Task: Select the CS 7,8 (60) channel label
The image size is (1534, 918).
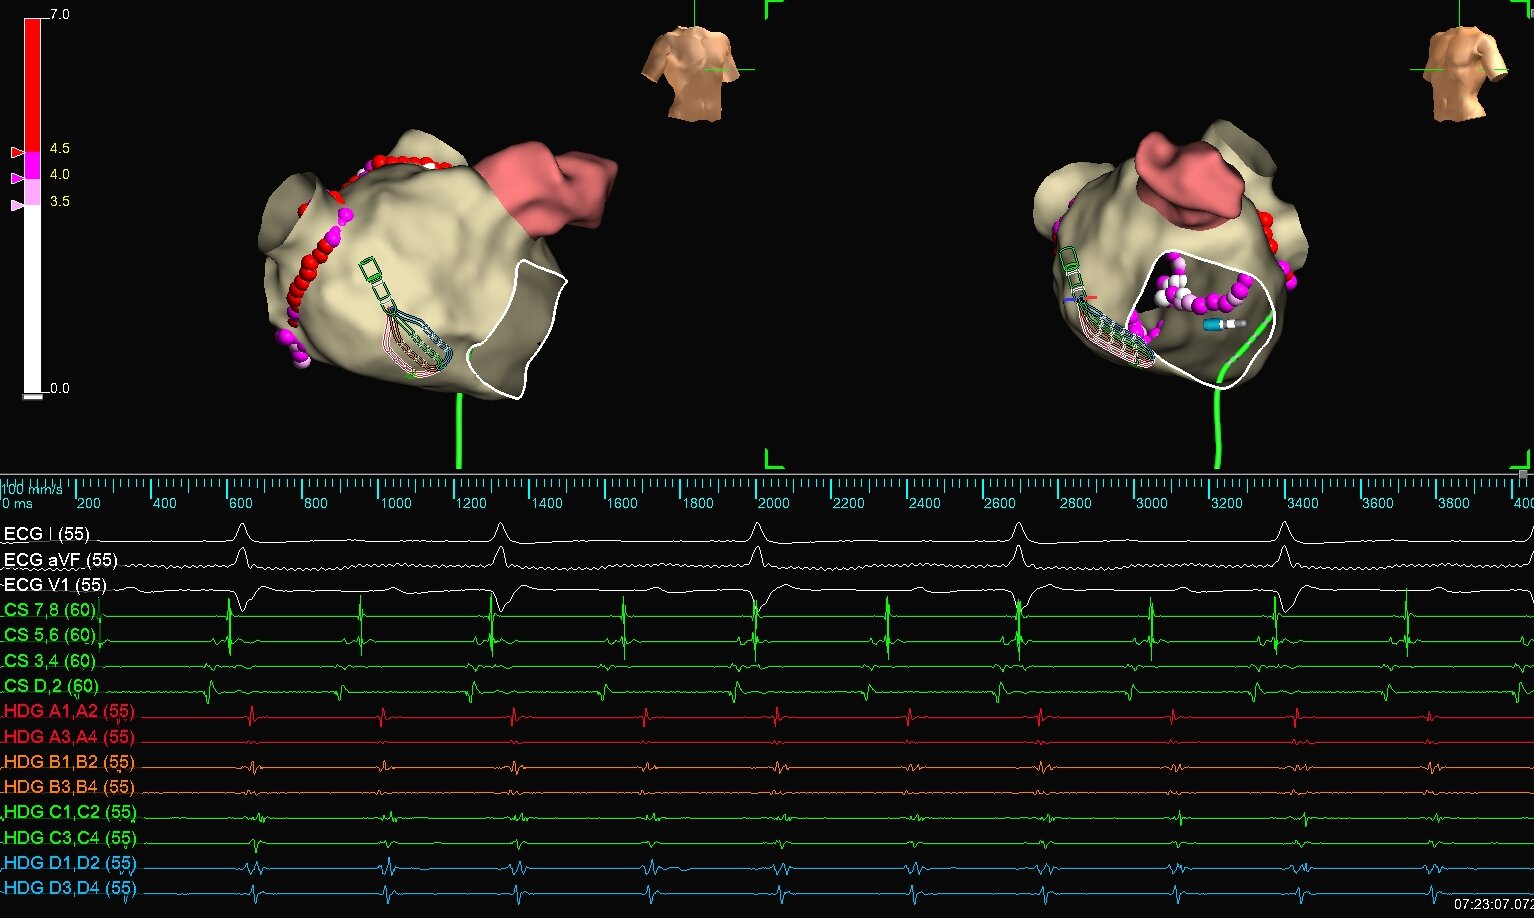Action: point(50,610)
